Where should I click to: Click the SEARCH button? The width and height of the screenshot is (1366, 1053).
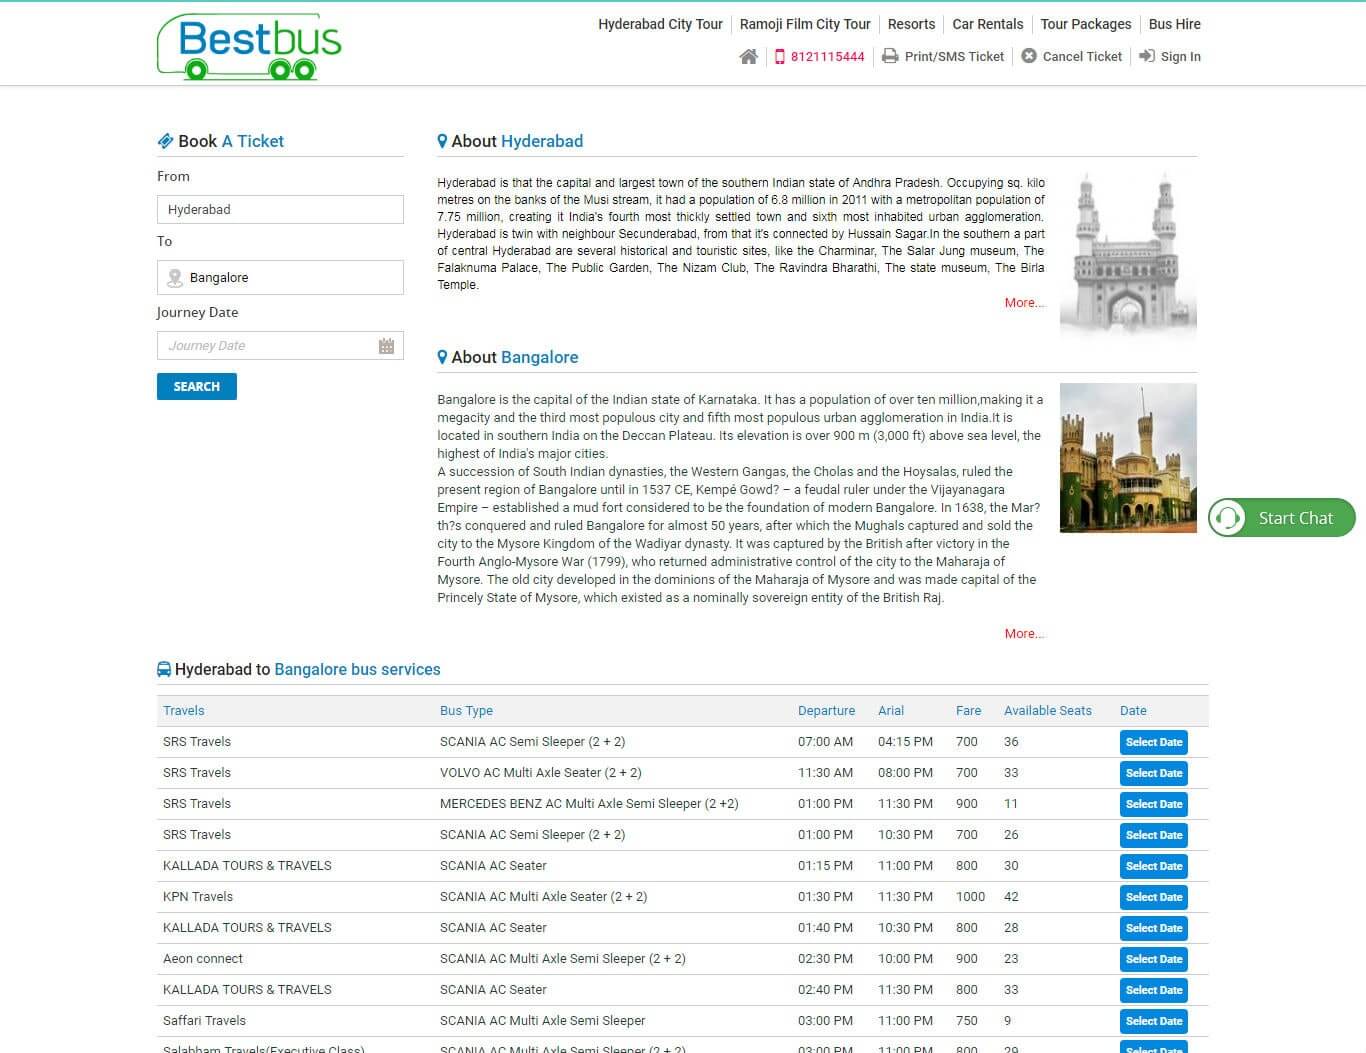point(197,387)
